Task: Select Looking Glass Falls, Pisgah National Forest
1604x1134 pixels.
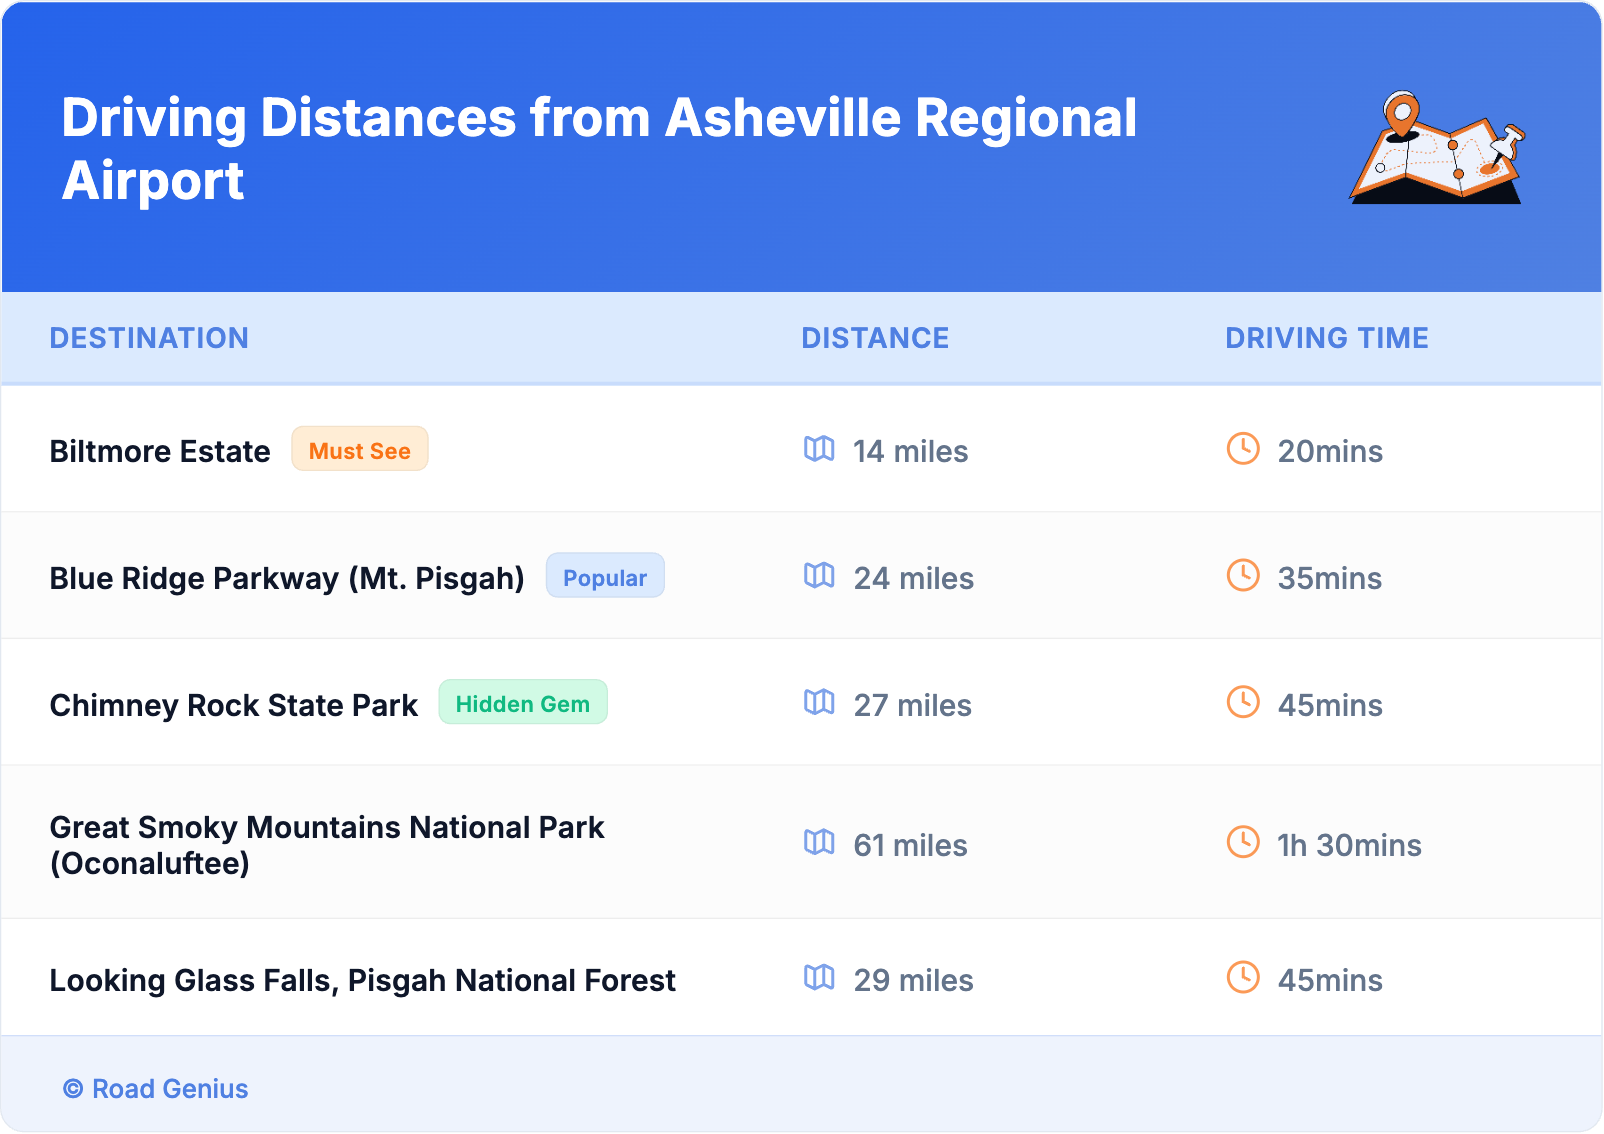Action: [363, 981]
